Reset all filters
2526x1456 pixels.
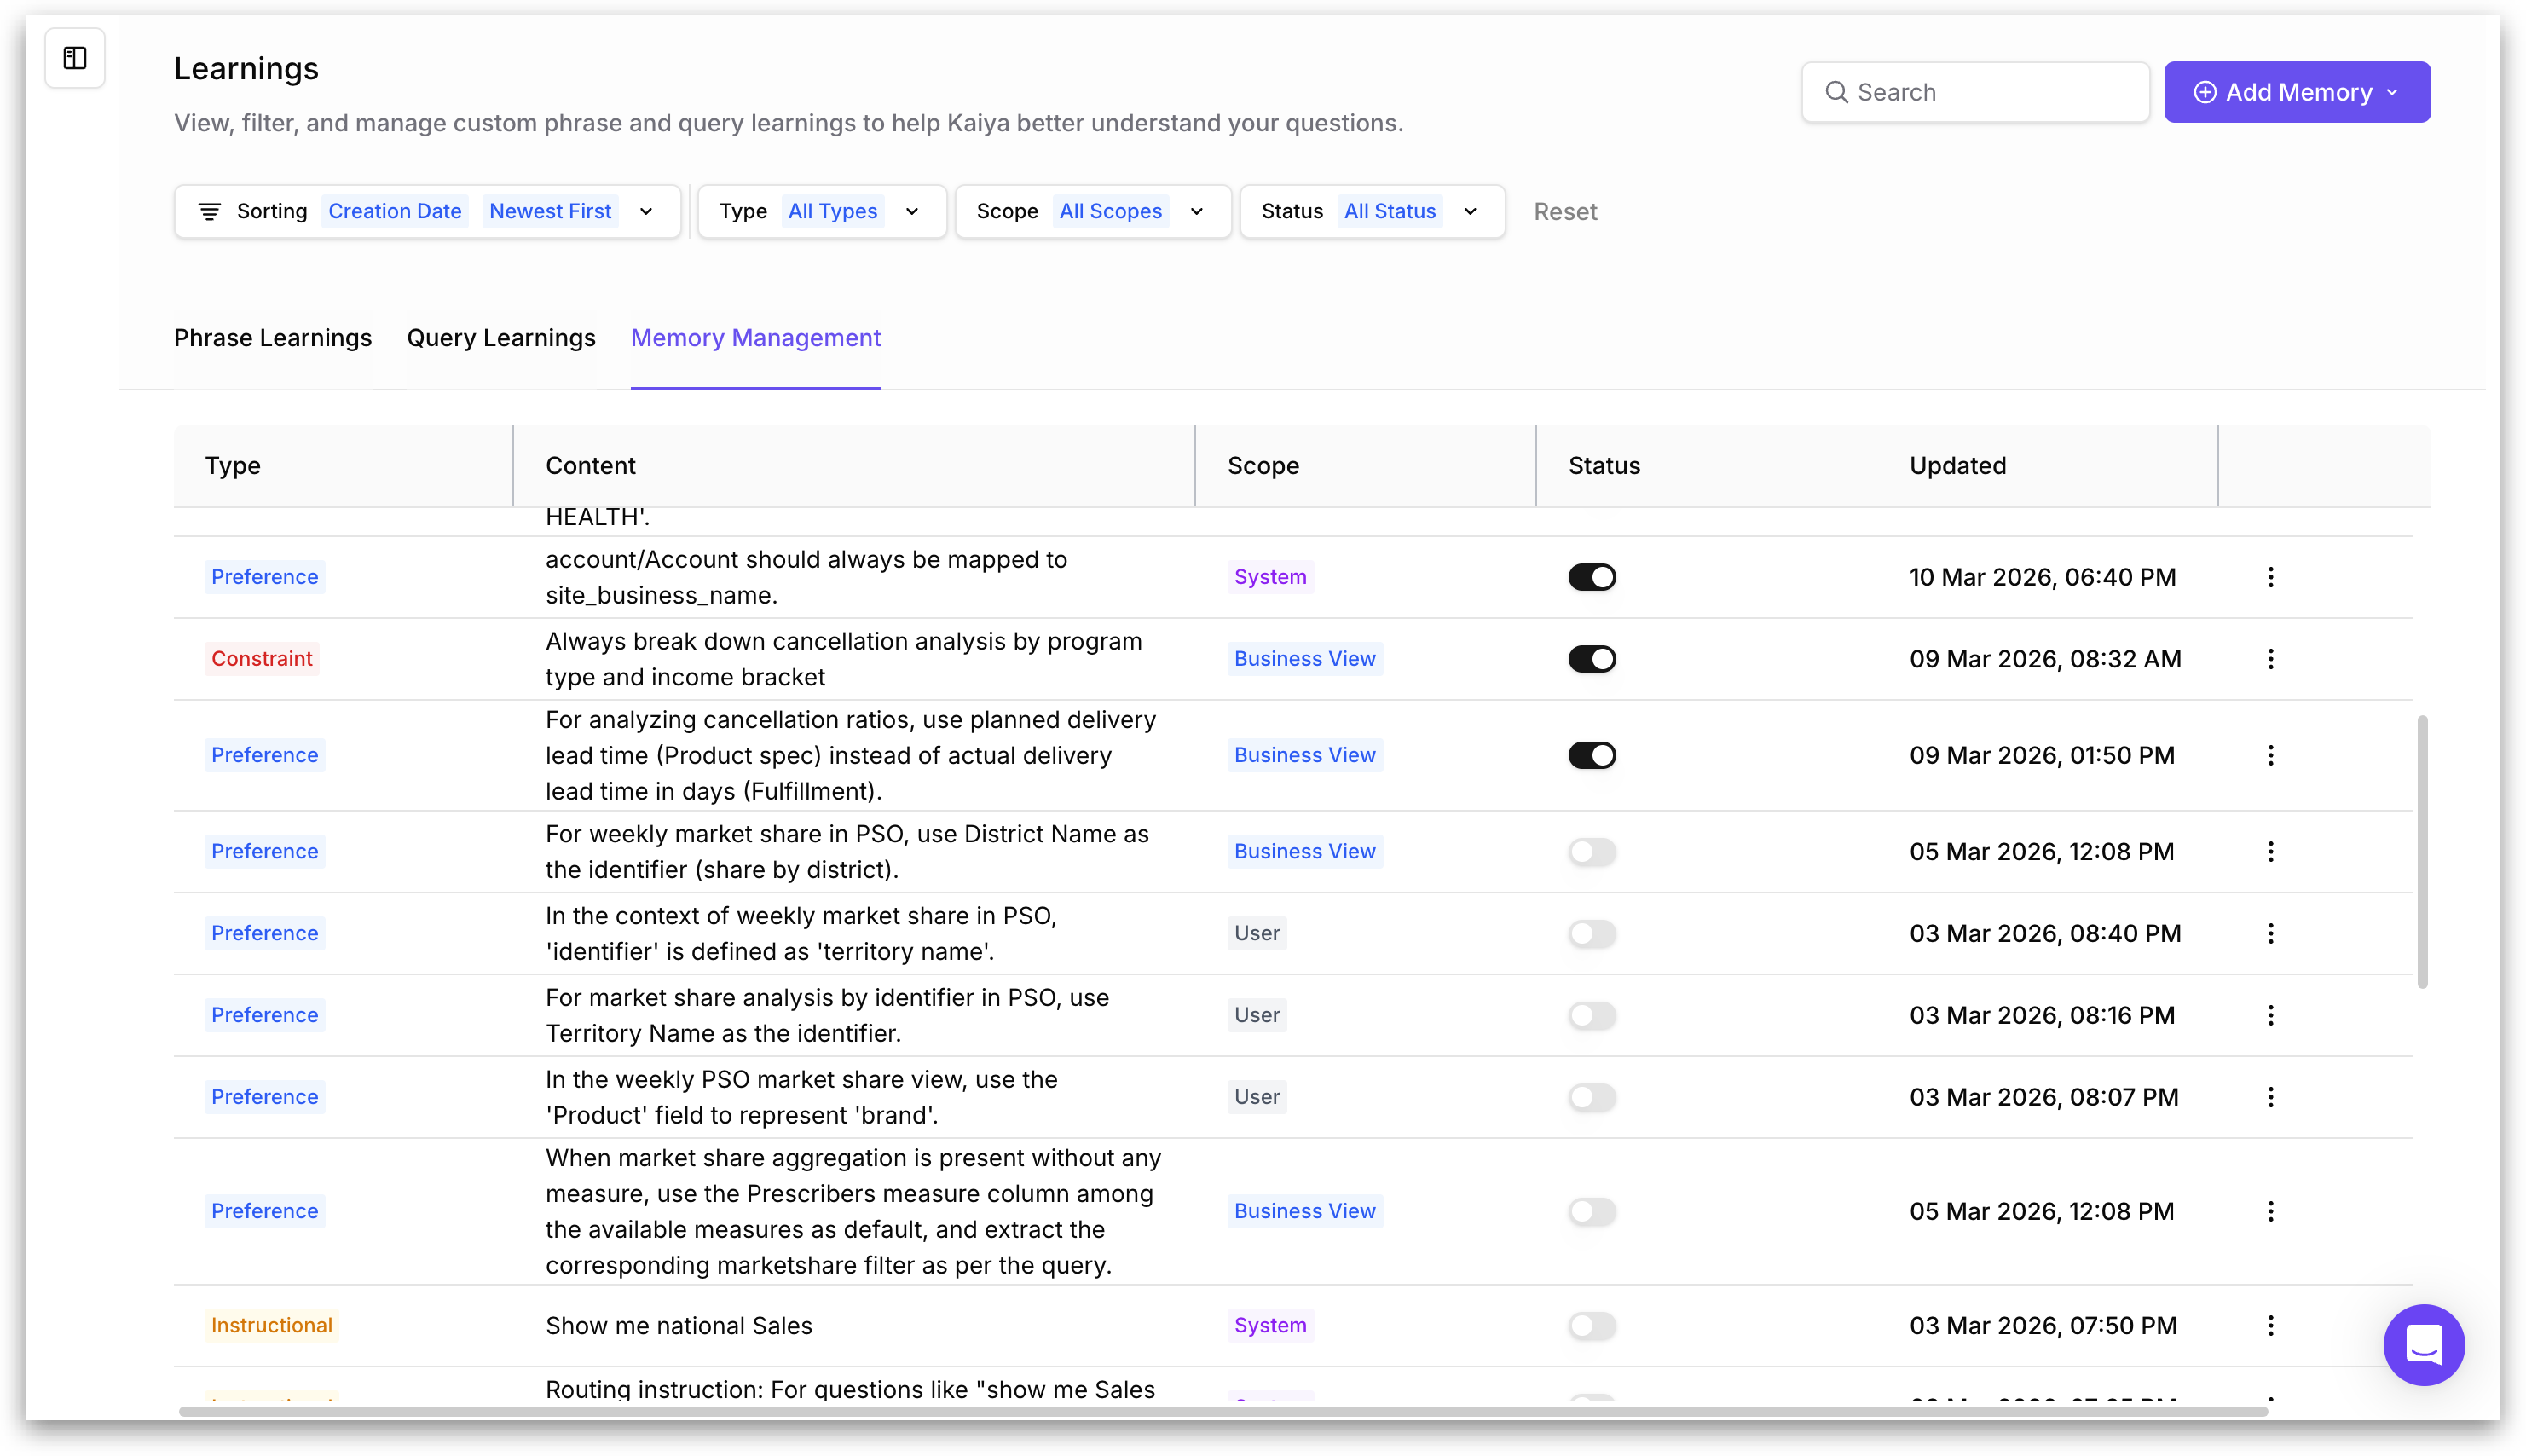tap(1564, 212)
